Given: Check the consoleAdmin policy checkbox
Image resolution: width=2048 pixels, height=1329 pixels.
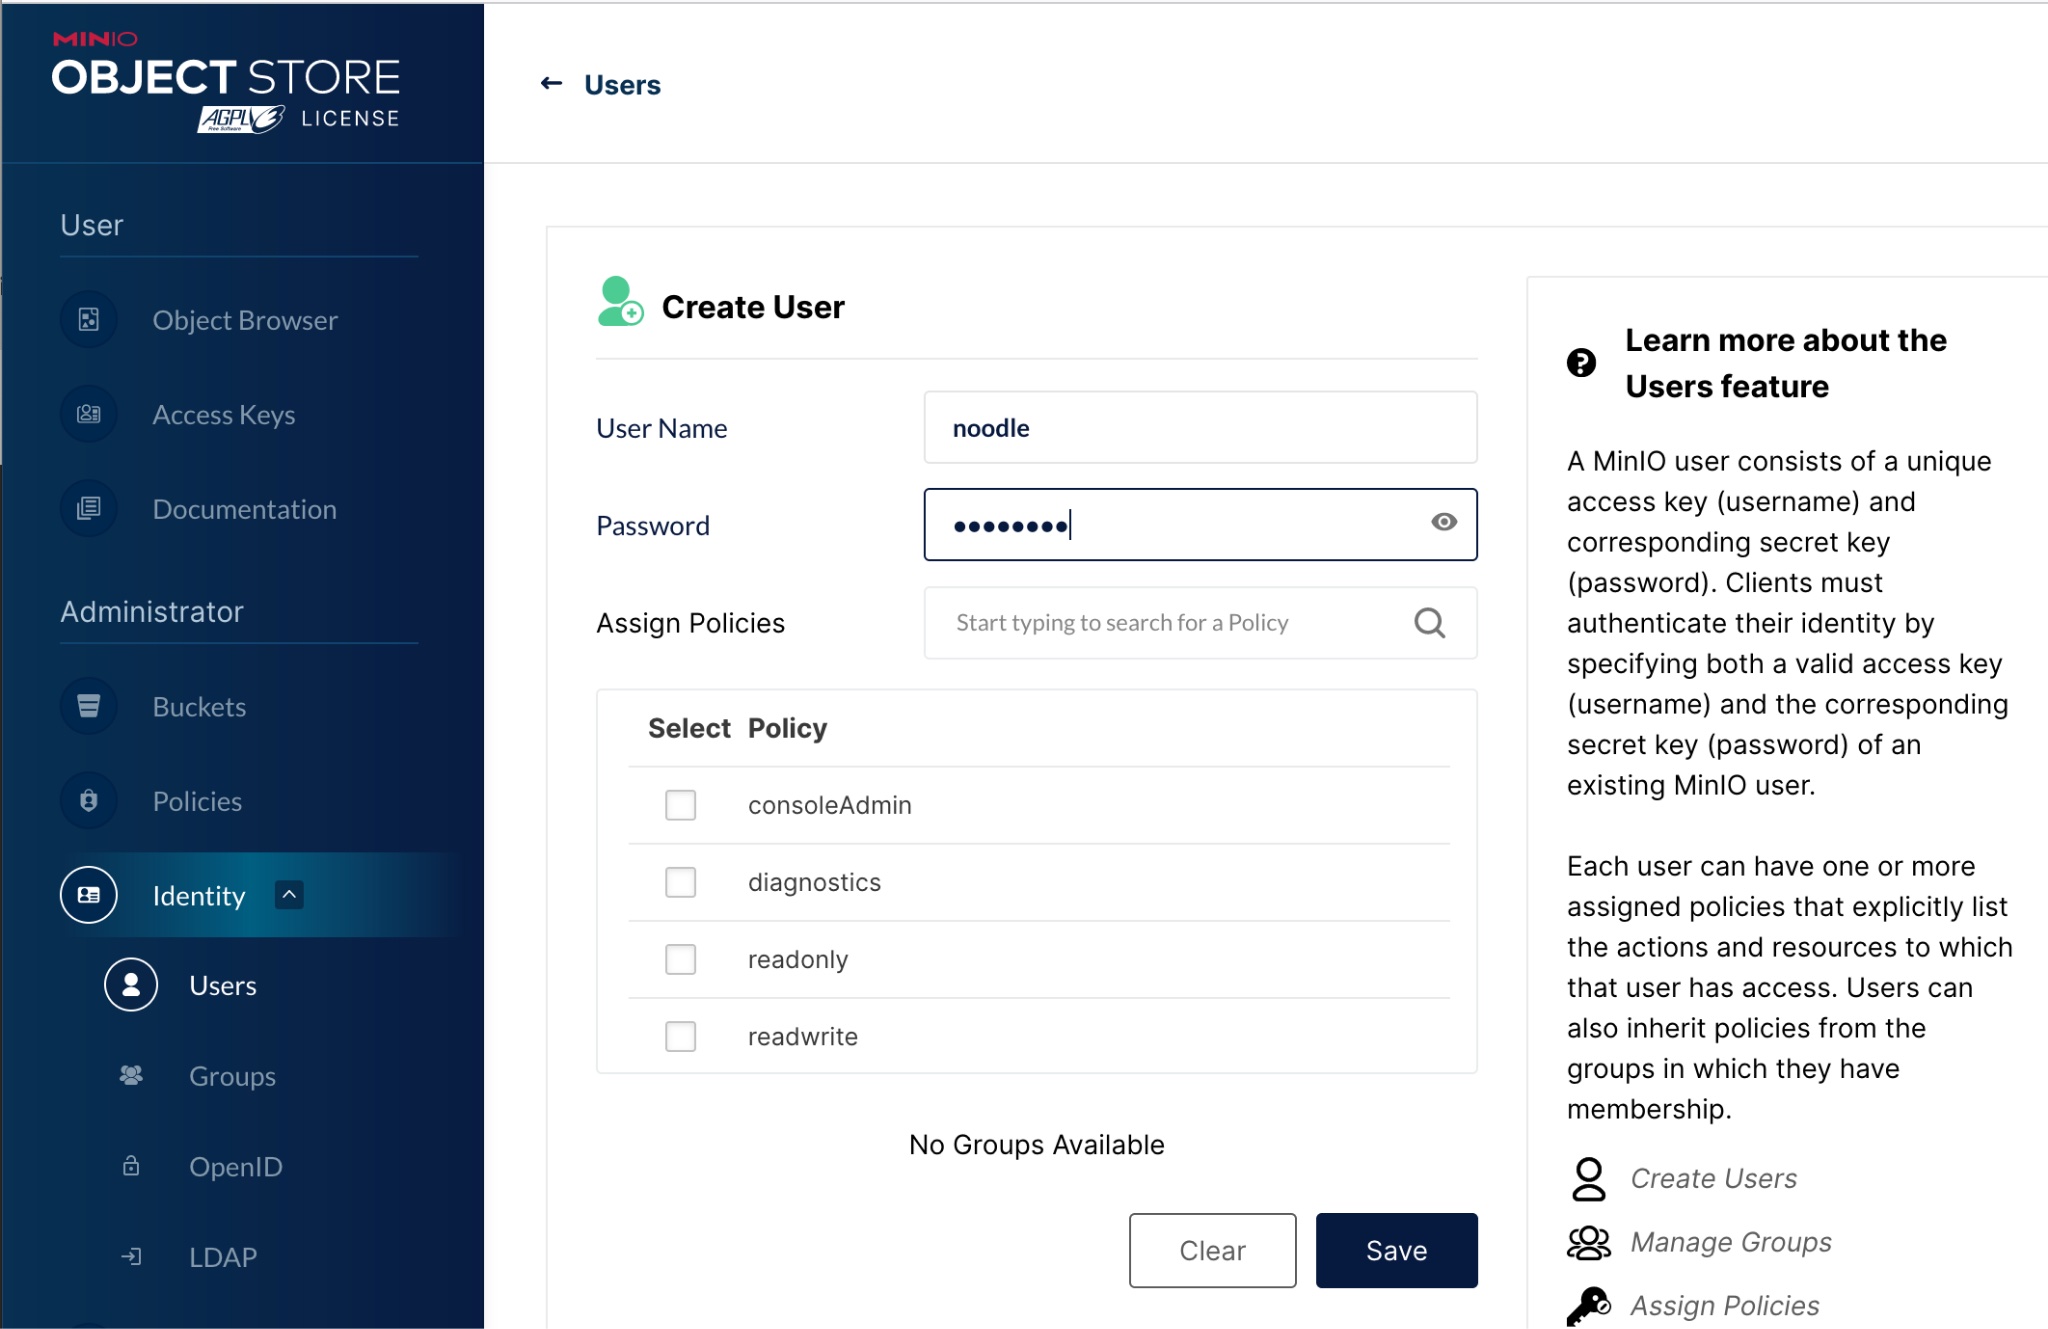Looking at the screenshot, I should [x=681, y=805].
